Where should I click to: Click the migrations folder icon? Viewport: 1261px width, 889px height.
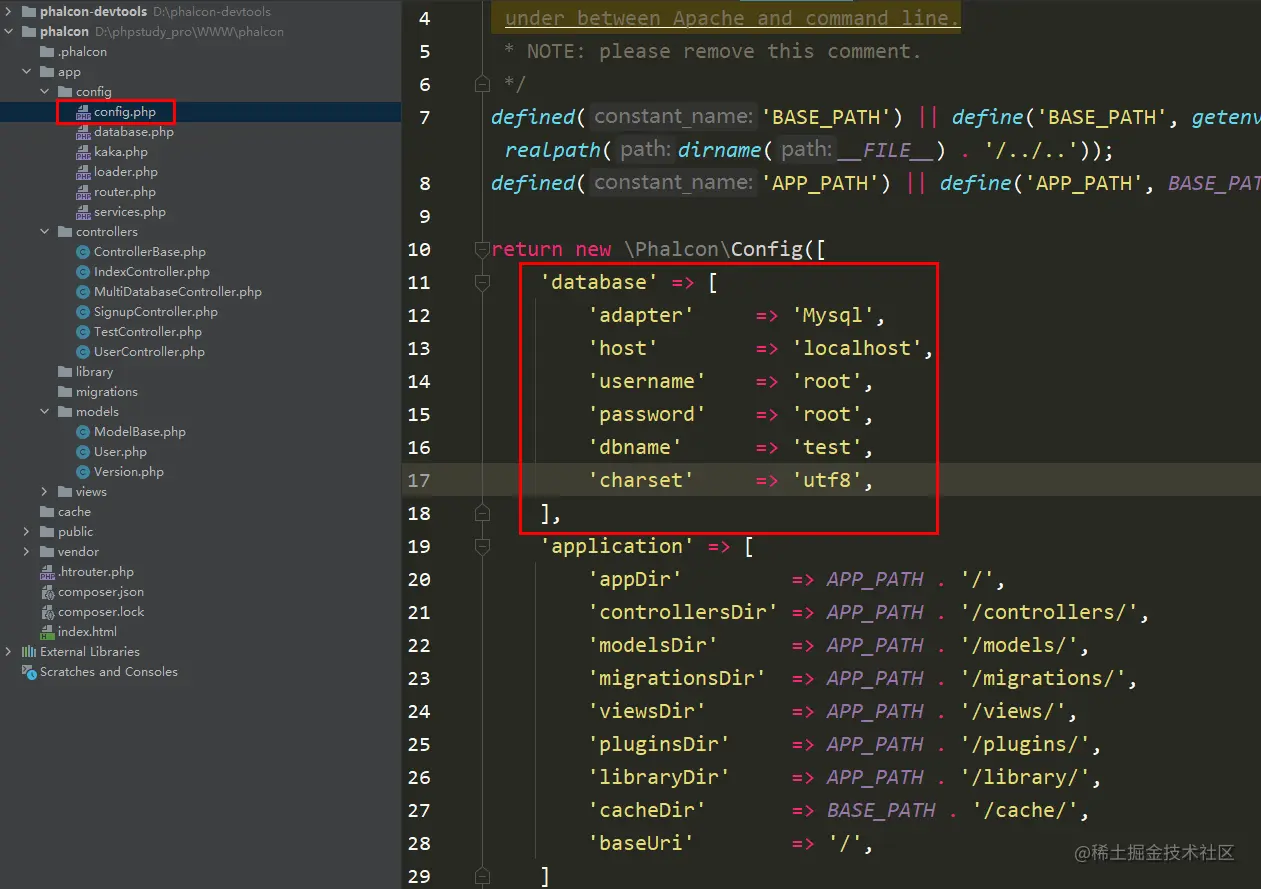[66, 392]
